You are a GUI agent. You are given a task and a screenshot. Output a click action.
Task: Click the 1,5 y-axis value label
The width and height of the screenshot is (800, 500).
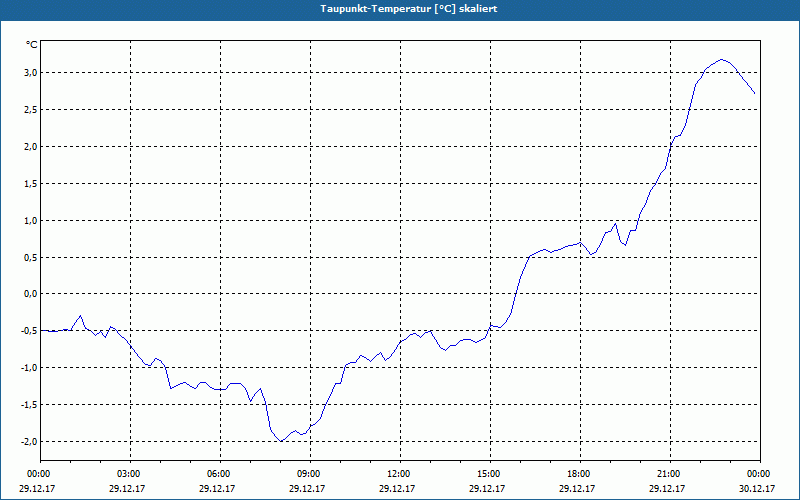[31, 184]
